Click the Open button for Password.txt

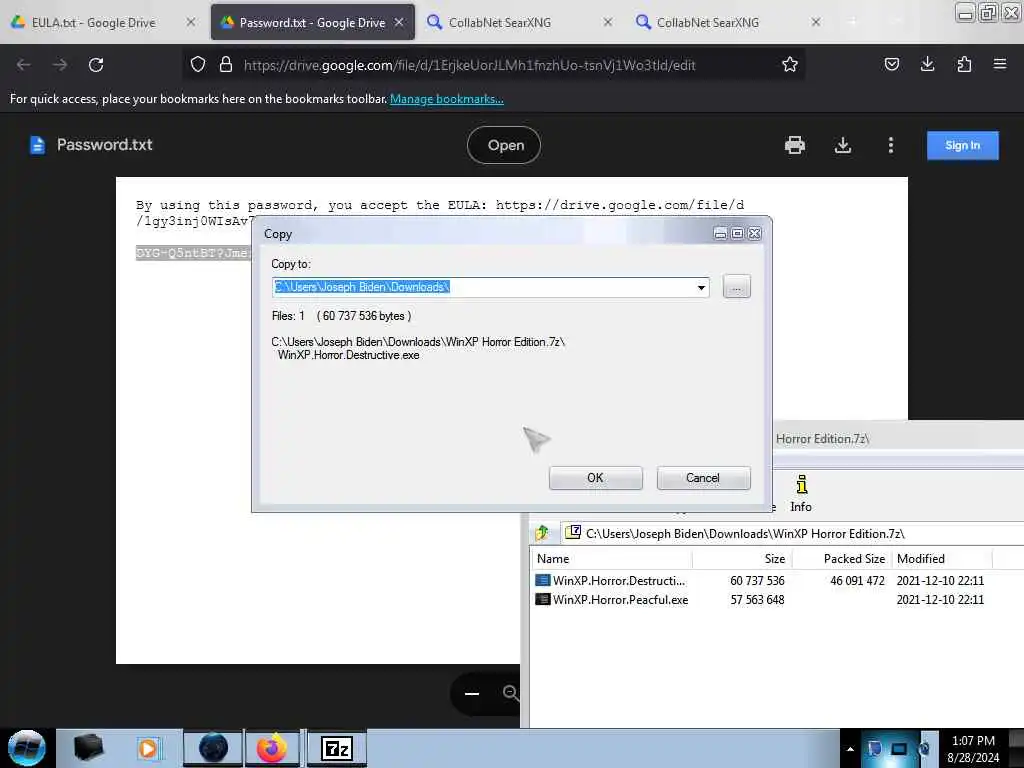pyautogui.click(x=504, y=145)
